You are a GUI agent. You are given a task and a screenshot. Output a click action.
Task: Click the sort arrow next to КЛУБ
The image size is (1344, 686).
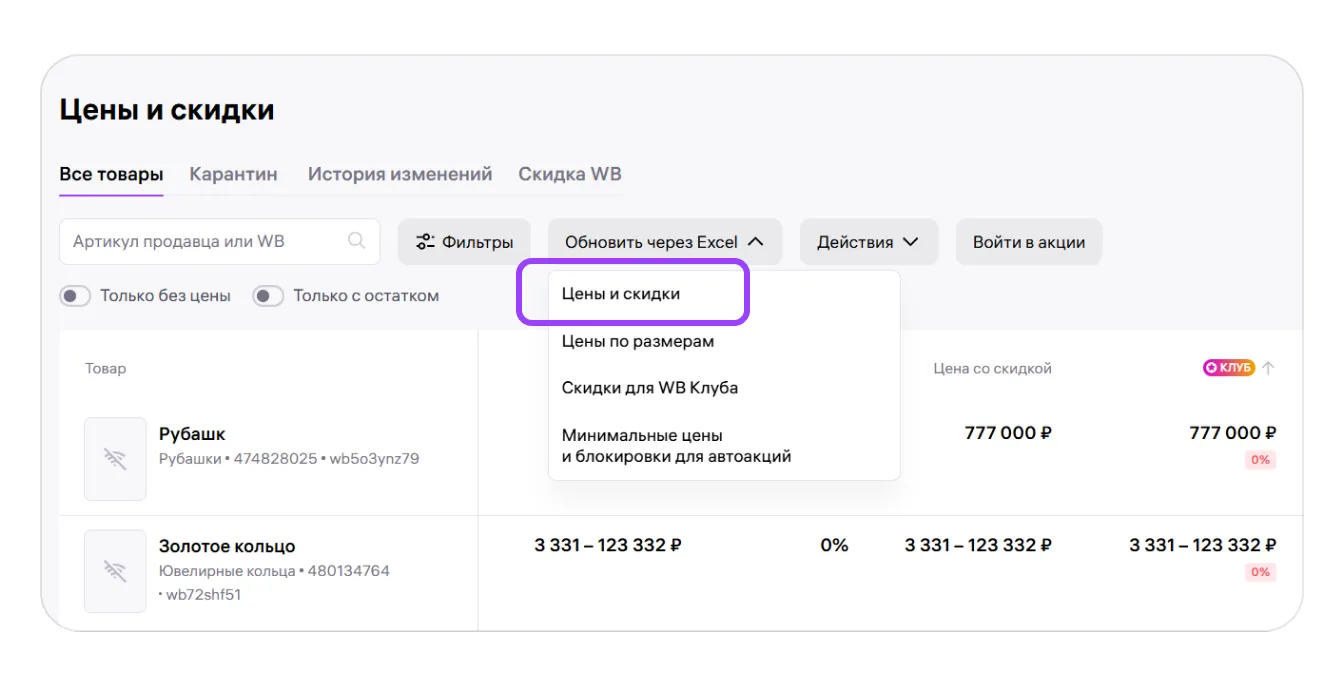(x=1268, y=368)
